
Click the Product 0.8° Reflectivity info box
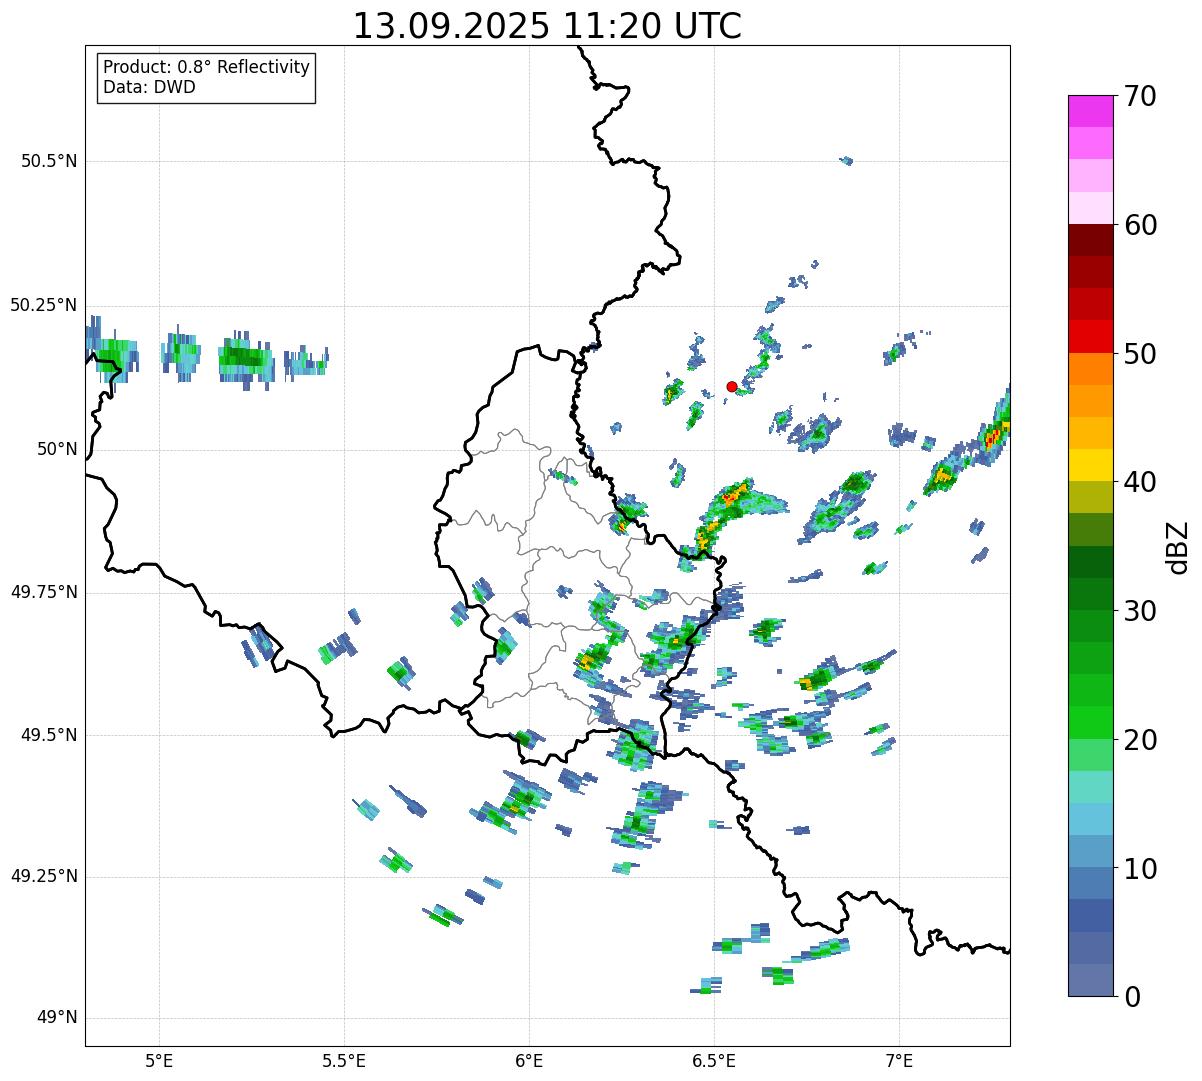(206, 77)
